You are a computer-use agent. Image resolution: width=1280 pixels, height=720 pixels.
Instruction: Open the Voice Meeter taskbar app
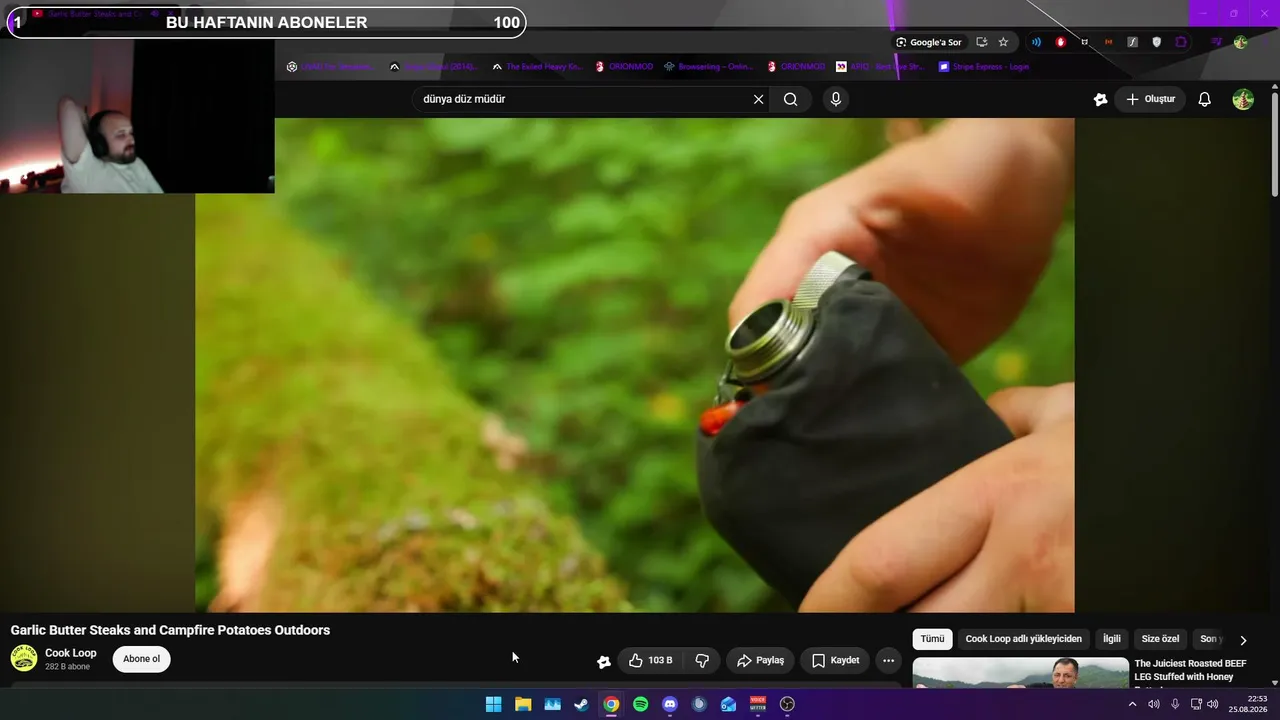(758, 704)
